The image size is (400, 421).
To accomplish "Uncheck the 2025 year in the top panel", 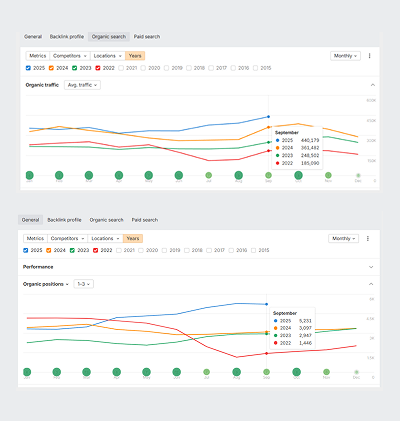I will point(28,68).
